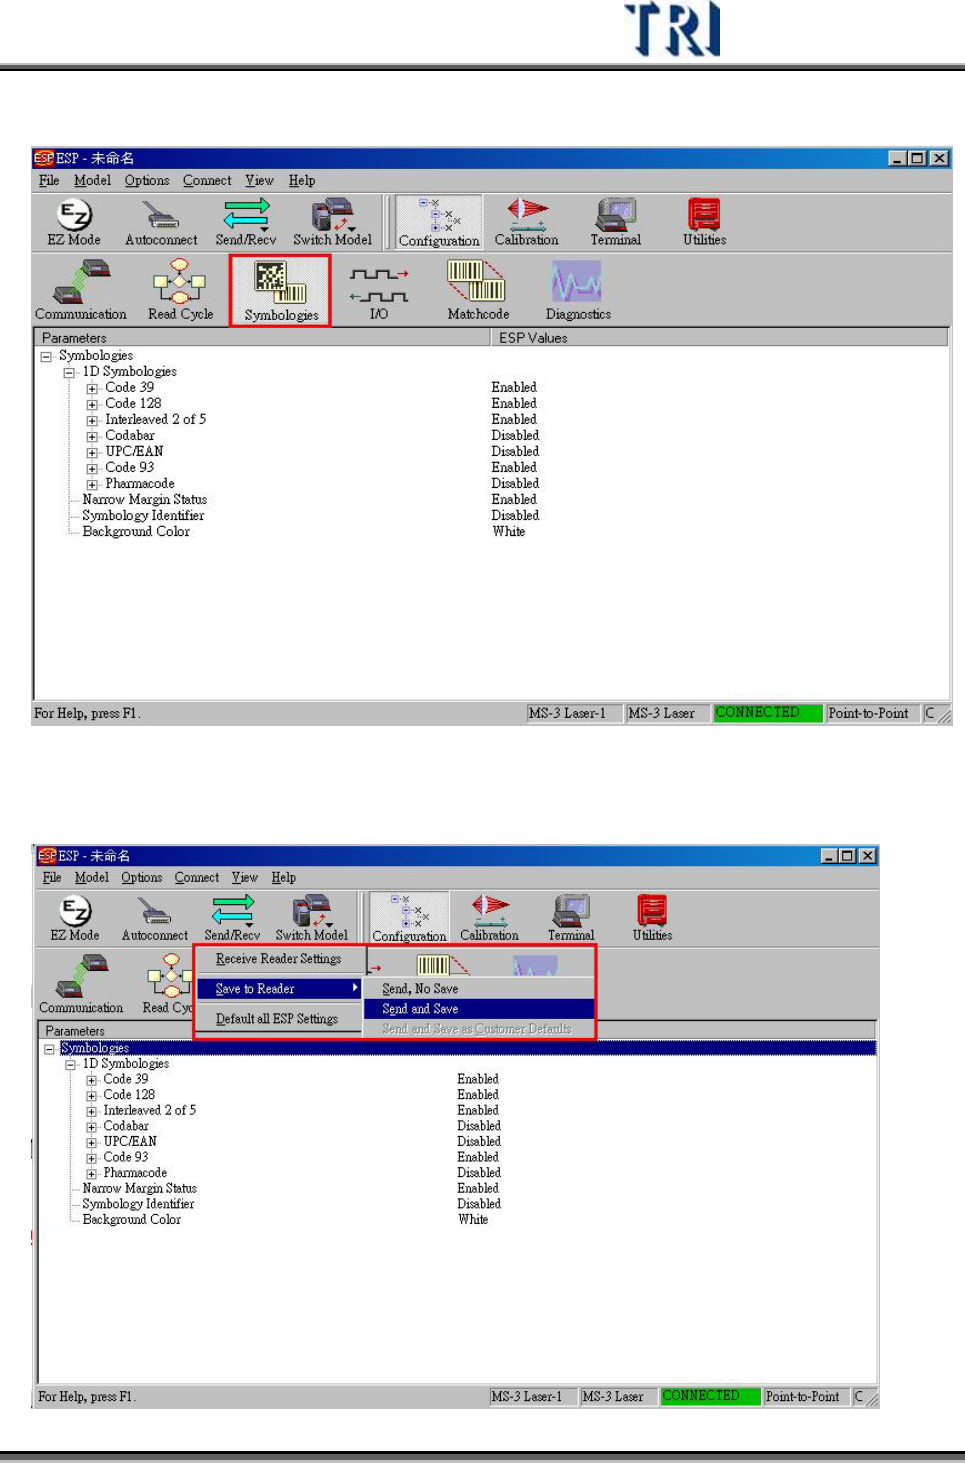This screenshot has height=1463, width=965.
Task: Expand Interleaved 2 of 5 in upper tree
Action: tap(92, 421)
